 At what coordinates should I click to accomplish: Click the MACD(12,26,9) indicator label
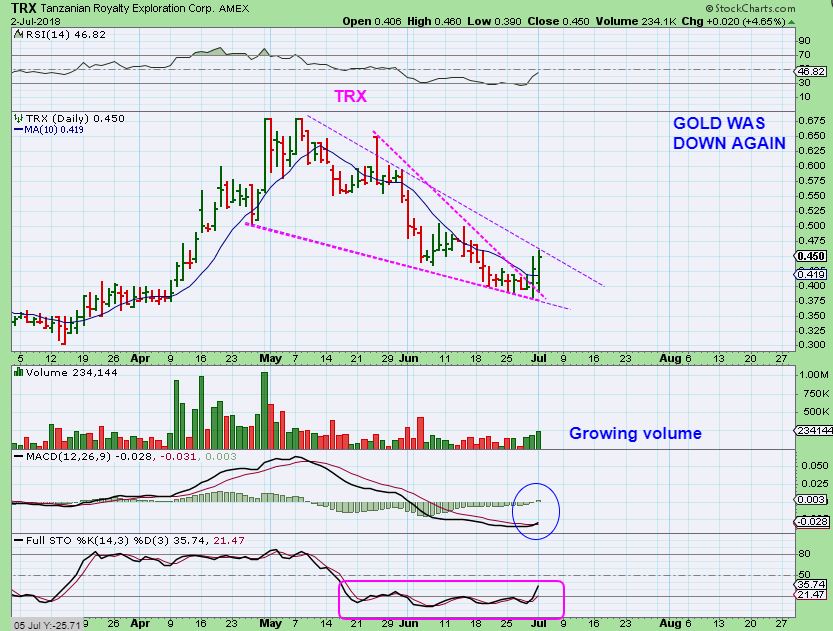(69, 456)
